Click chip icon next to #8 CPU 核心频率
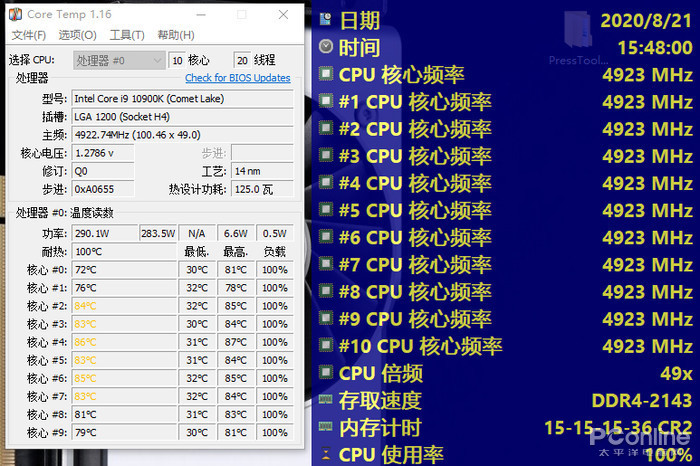 pos(326,291)
